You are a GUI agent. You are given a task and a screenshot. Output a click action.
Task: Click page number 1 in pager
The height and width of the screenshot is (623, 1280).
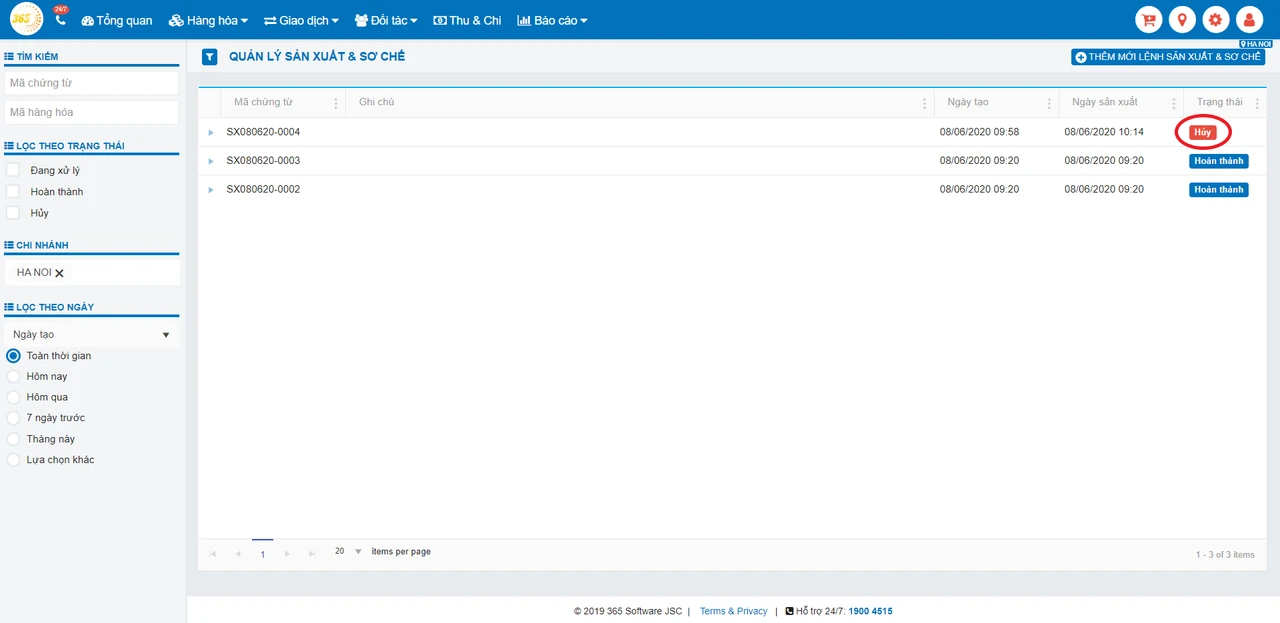[x=262, y=554]
